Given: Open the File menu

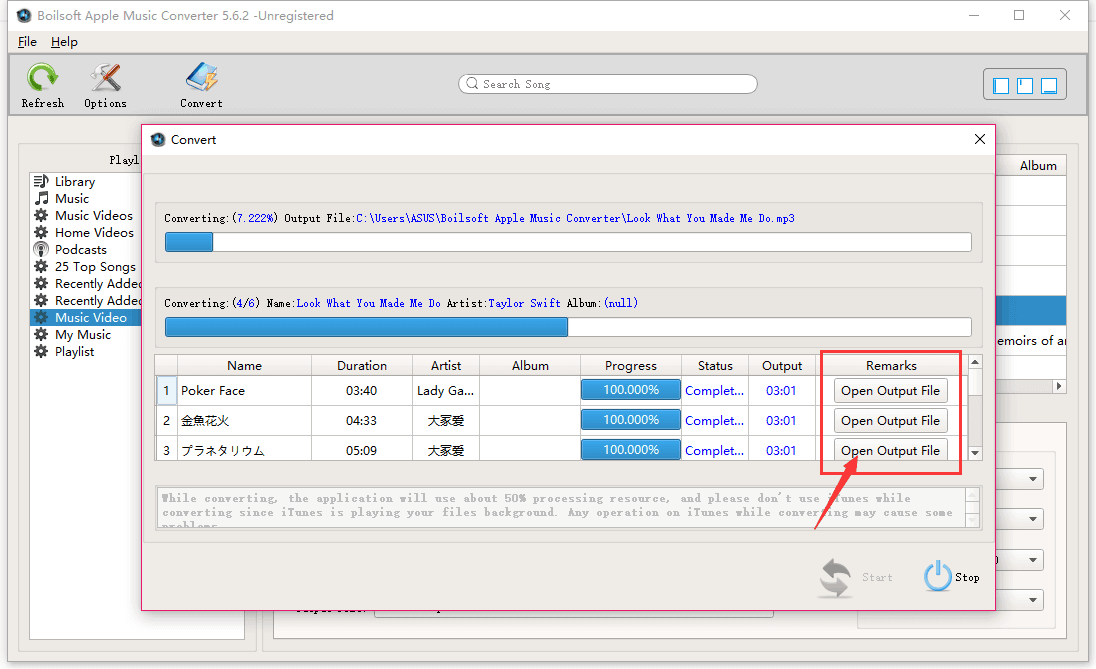Looking at the screenshot, I should tap(27, 41).
